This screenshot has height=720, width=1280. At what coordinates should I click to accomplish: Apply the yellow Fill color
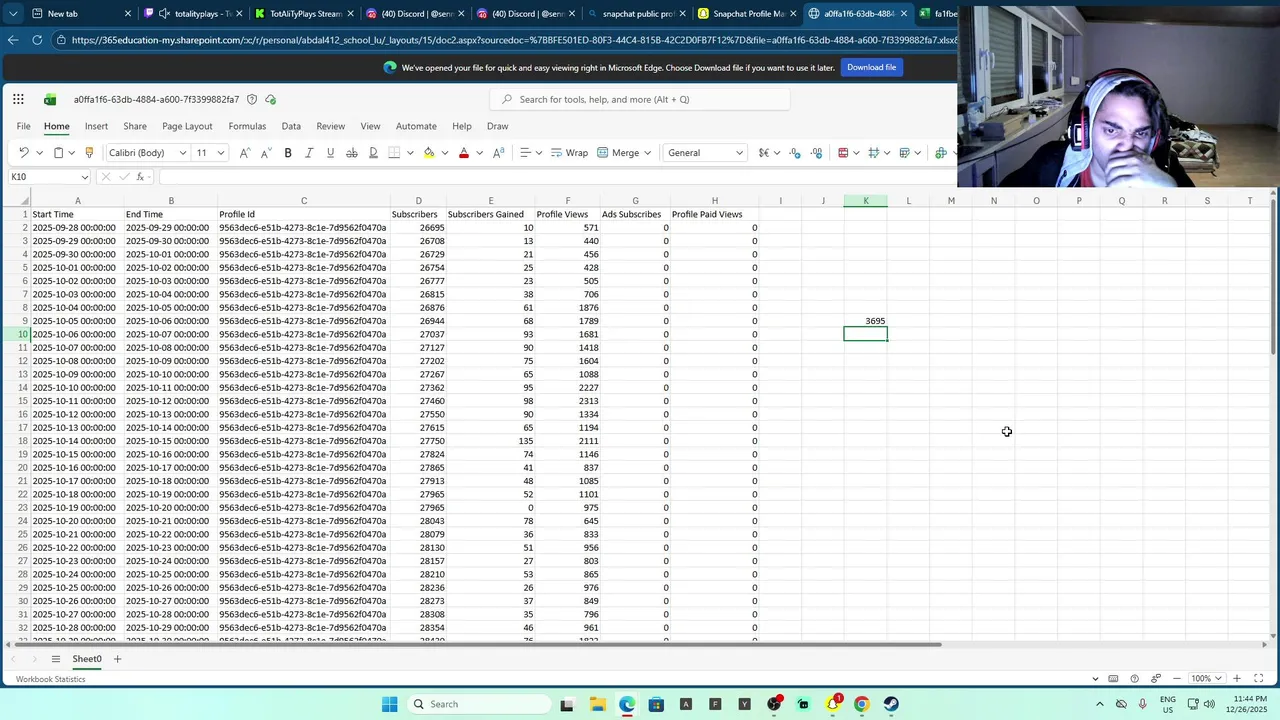coord(429,153)
